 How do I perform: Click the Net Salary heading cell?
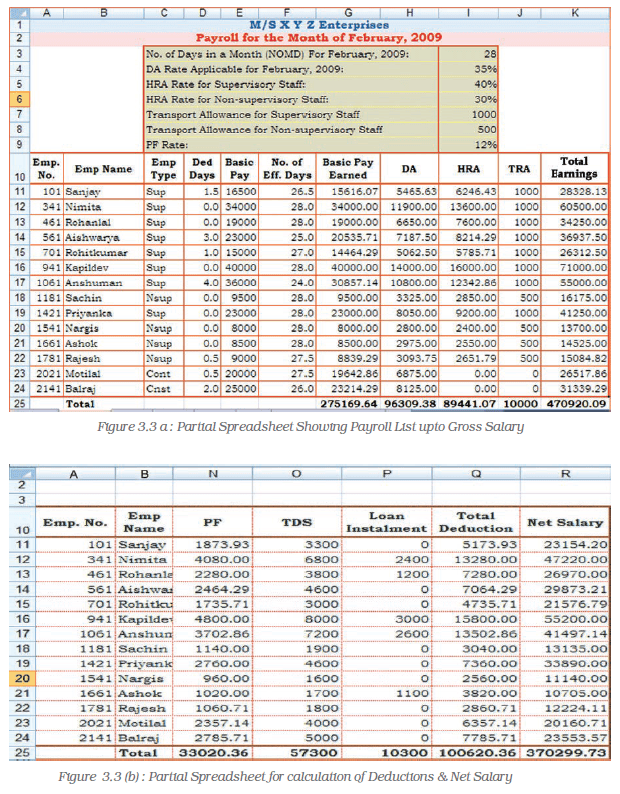pos(565,522)
